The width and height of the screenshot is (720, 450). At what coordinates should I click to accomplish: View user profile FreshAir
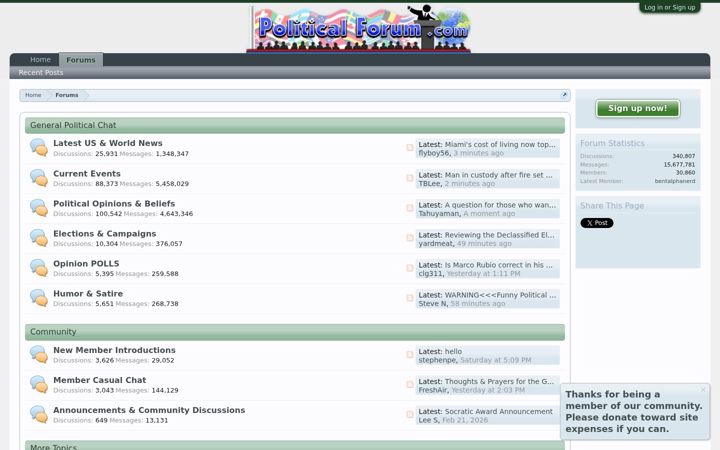pos(433,390)
